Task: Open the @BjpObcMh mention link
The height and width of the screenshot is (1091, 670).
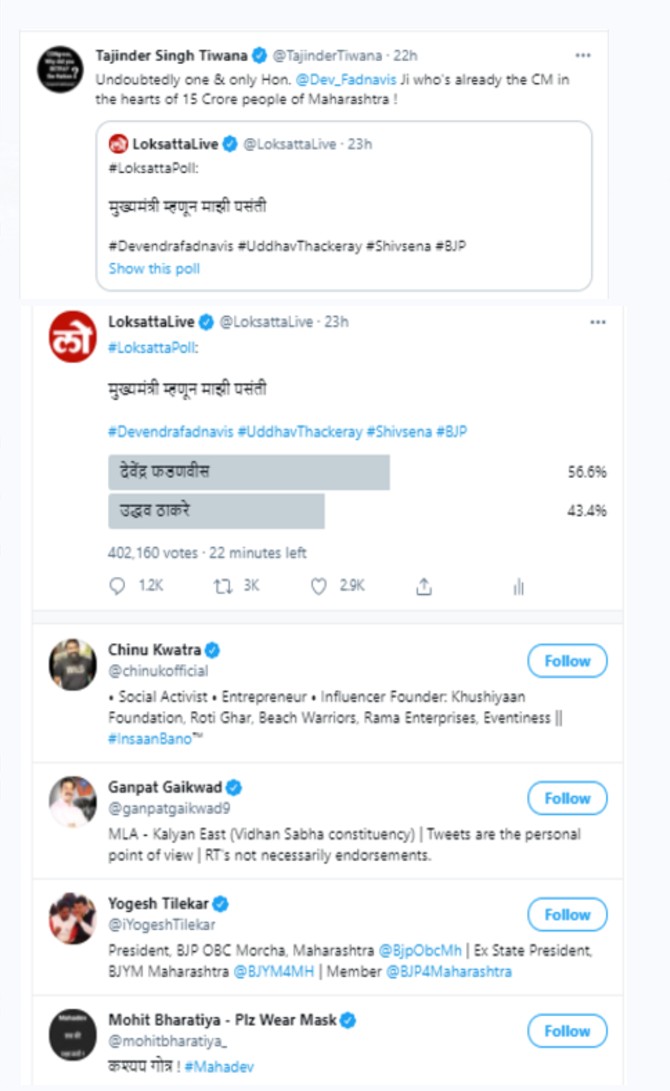Action: click(420, 950)
